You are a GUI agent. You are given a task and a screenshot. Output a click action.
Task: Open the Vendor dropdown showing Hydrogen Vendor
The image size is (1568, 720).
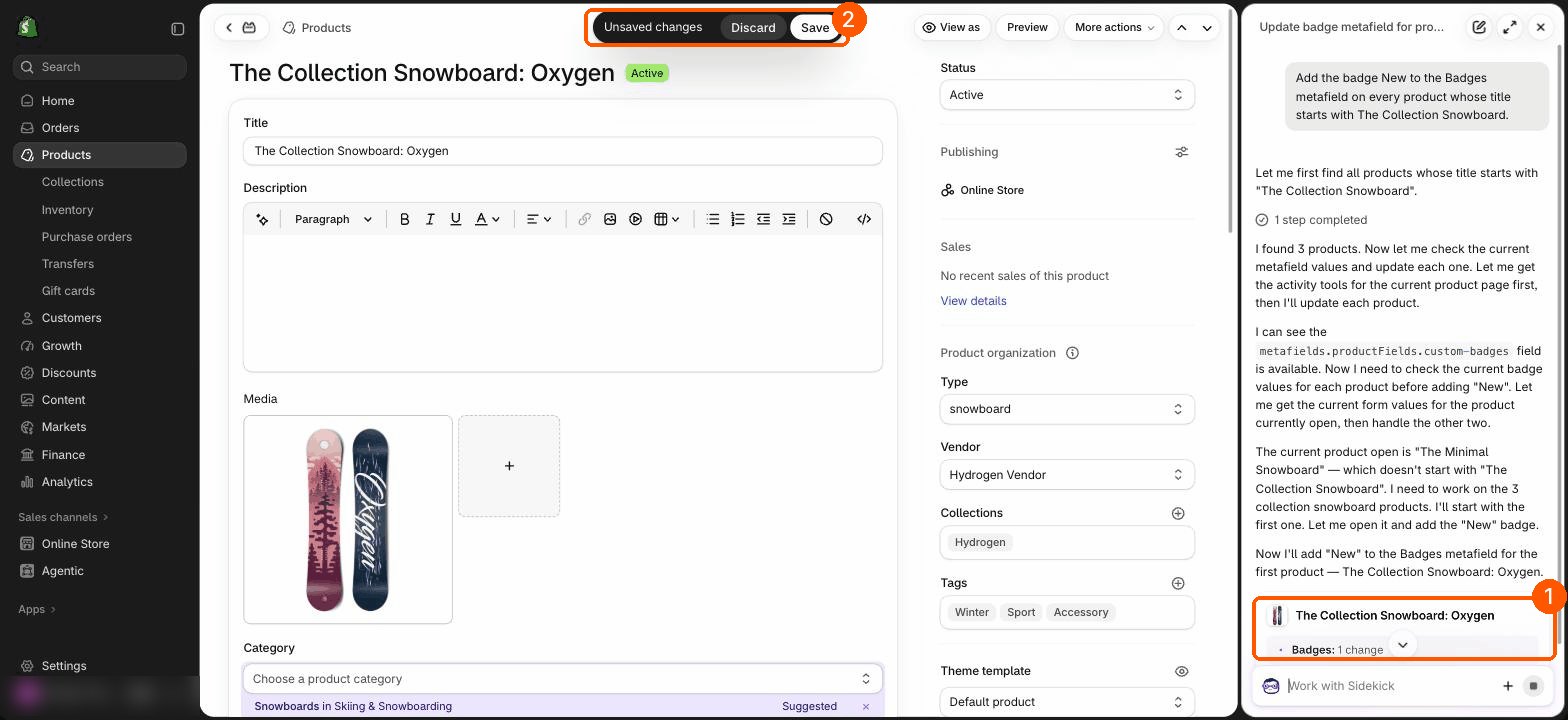pos(1067,475)
